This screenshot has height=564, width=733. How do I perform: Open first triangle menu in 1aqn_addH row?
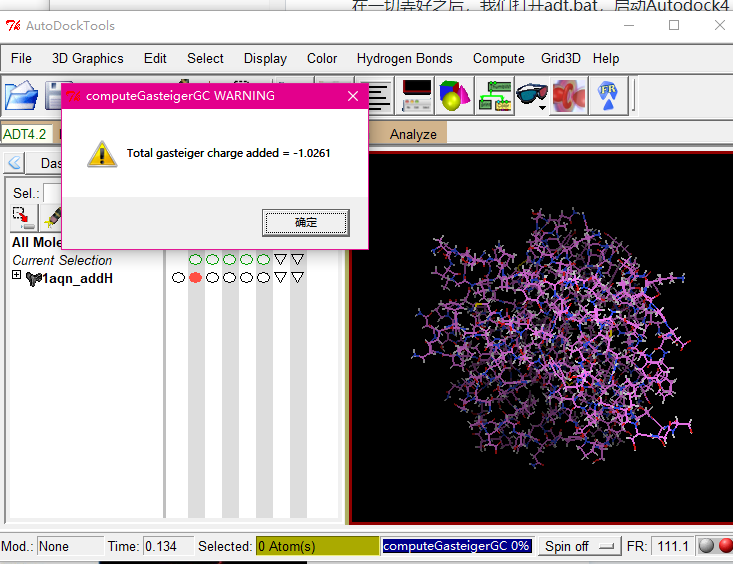[280, 277]
